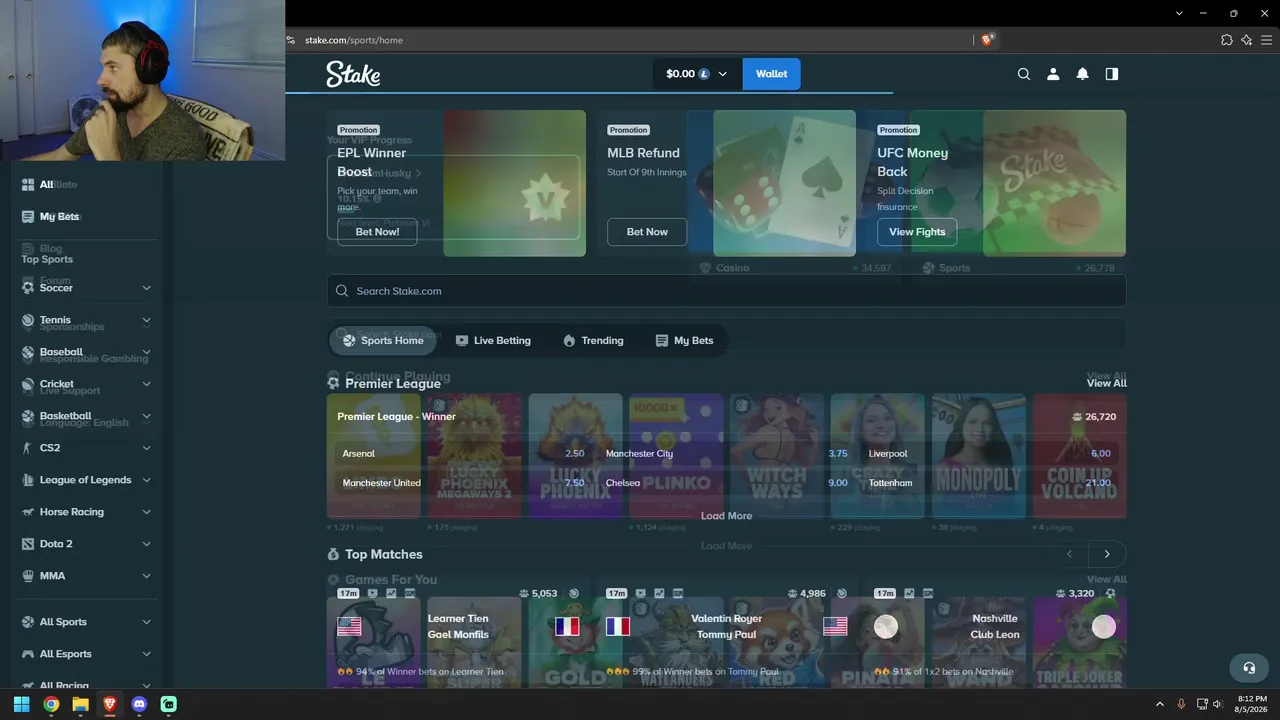This screenshot has width=1280, height=720.
Task: Click the Wallet button
Action: (771, 74)
